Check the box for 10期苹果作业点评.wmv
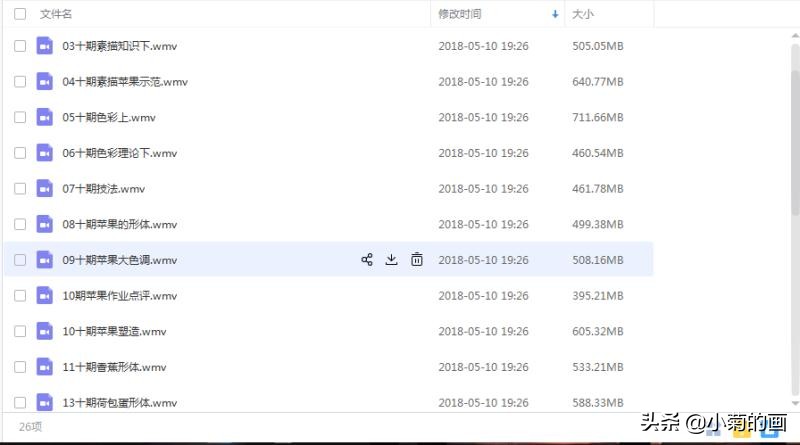 (20, 296)
